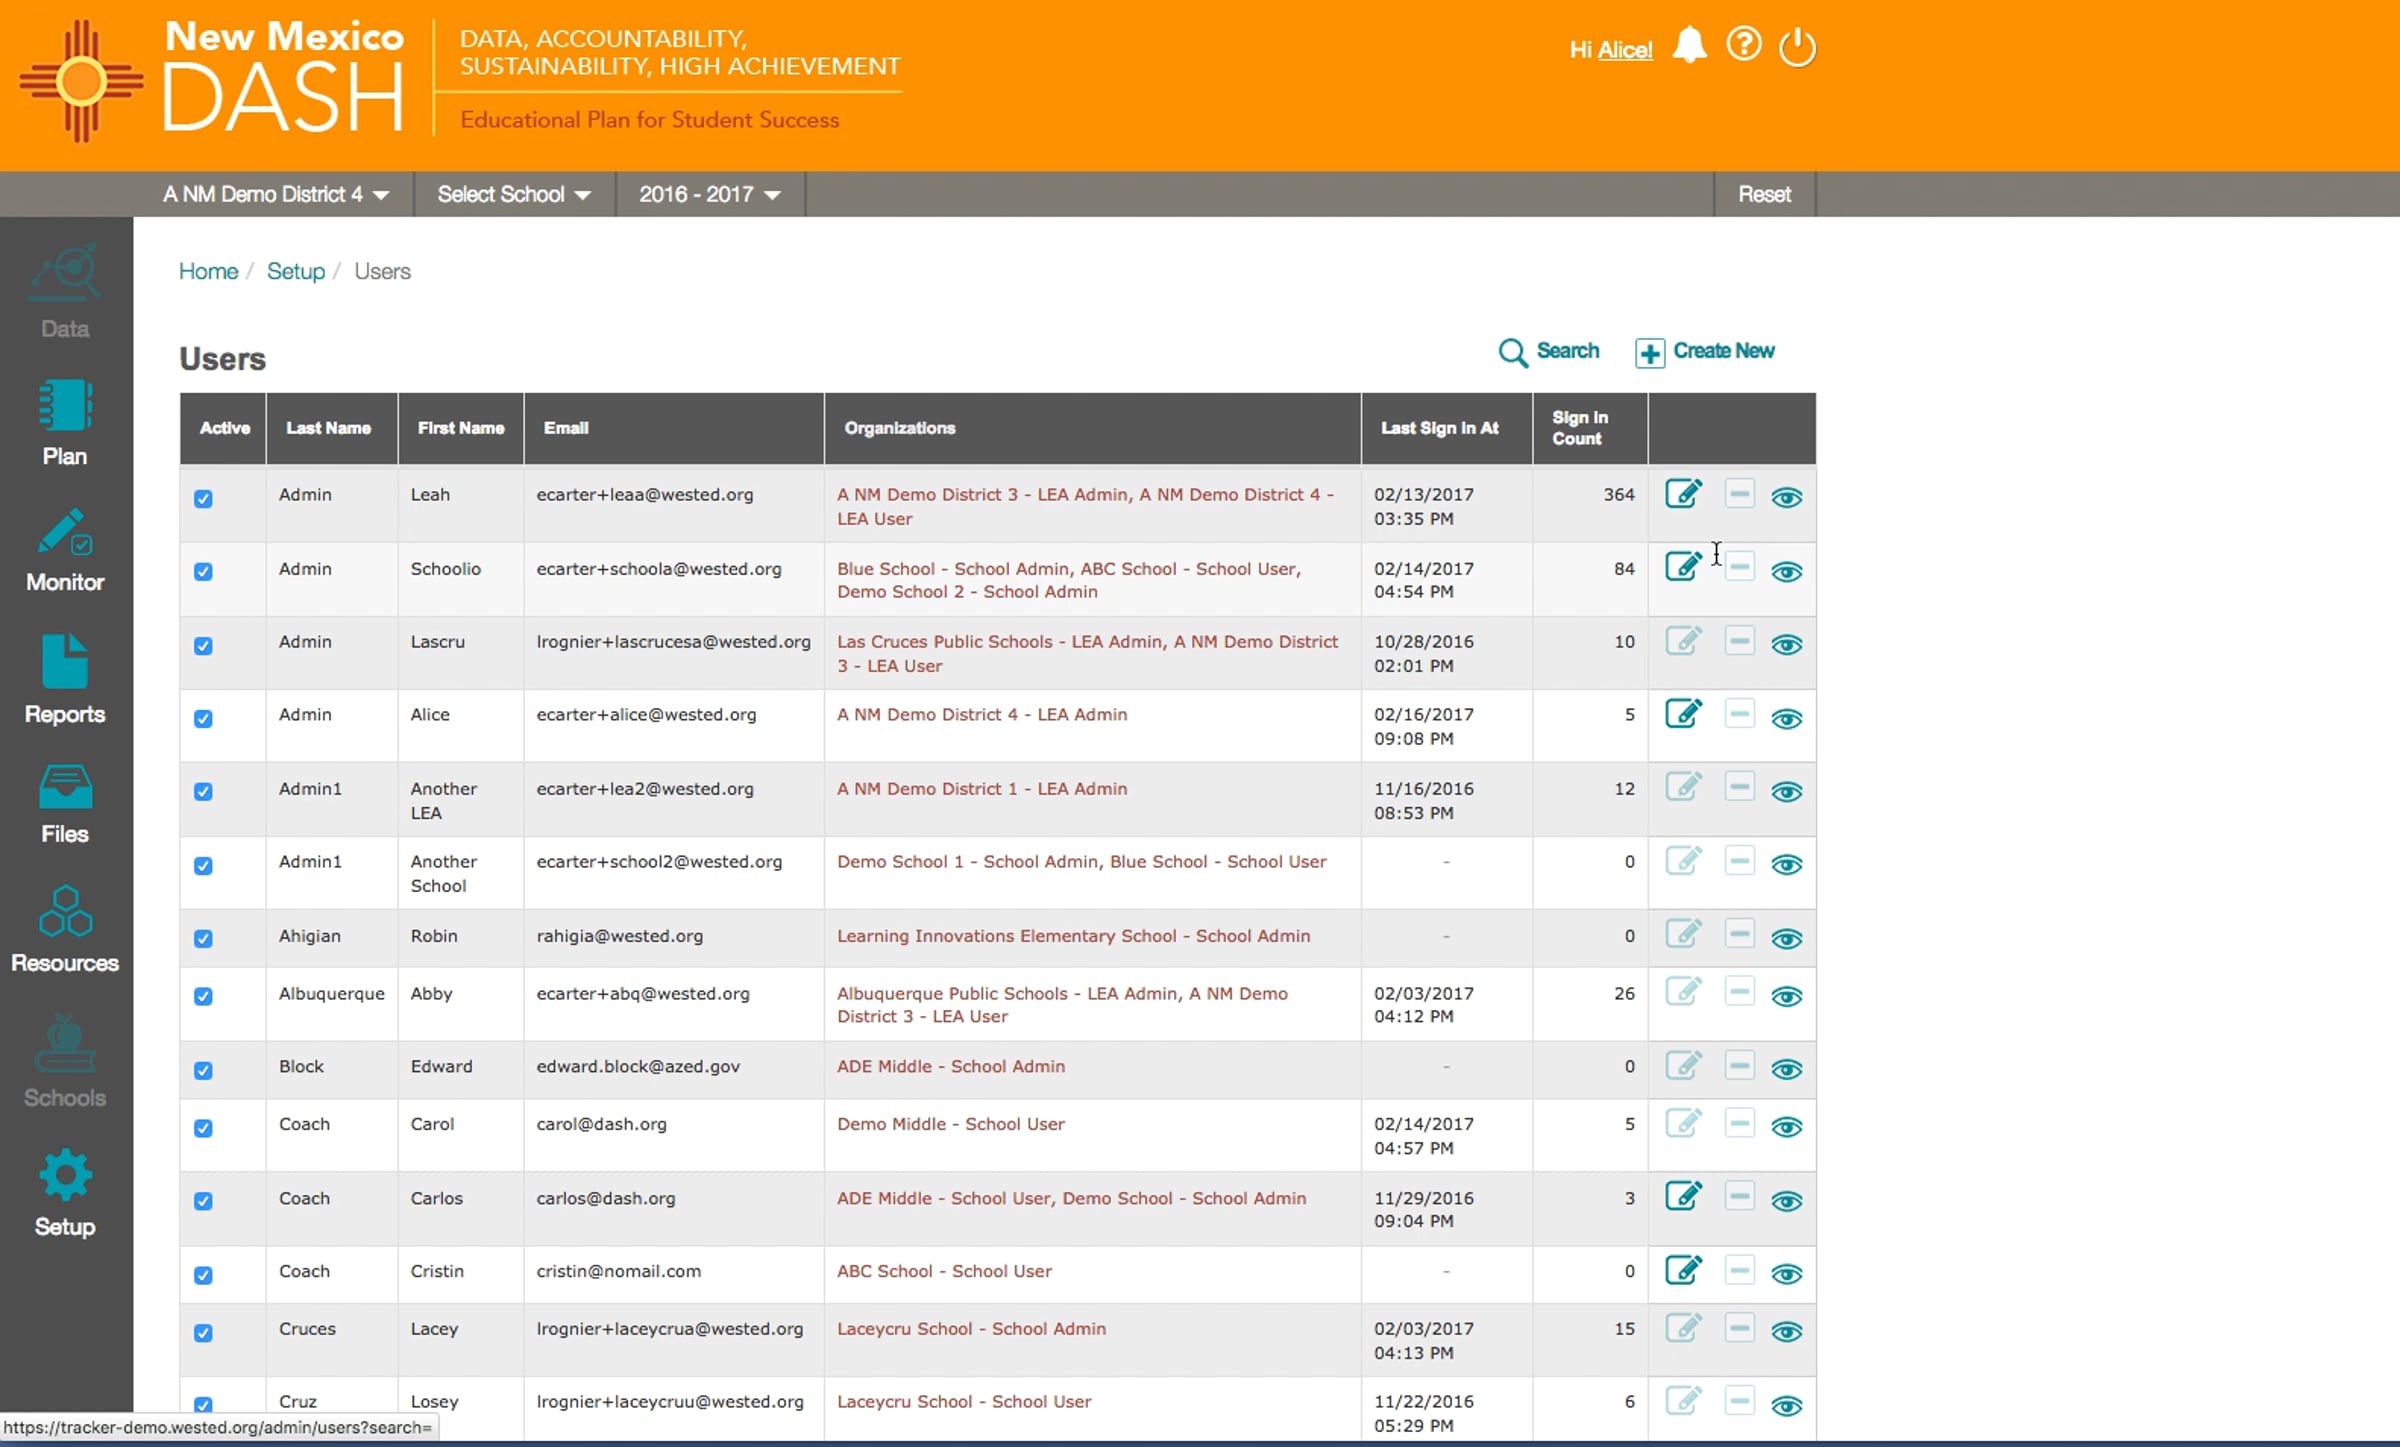Toggle Active checkbox for Edward Block
The width and height of the screenshot is (2400, 1447).
tap(203, 1070)
